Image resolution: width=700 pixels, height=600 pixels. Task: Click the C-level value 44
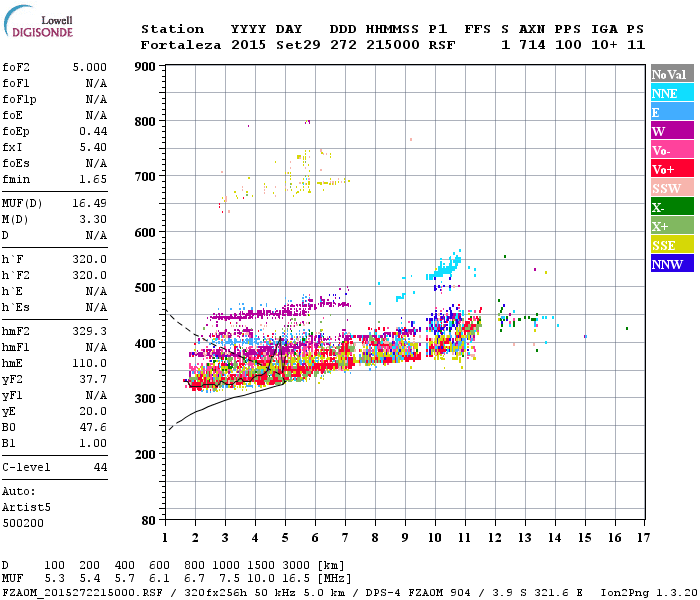point(100,467)
